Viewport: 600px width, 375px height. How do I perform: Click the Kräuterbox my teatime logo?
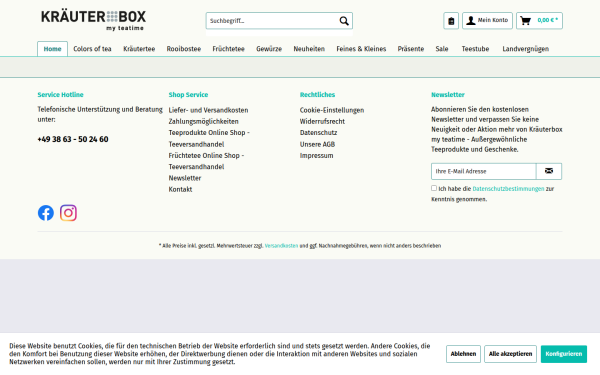point(93,21)
